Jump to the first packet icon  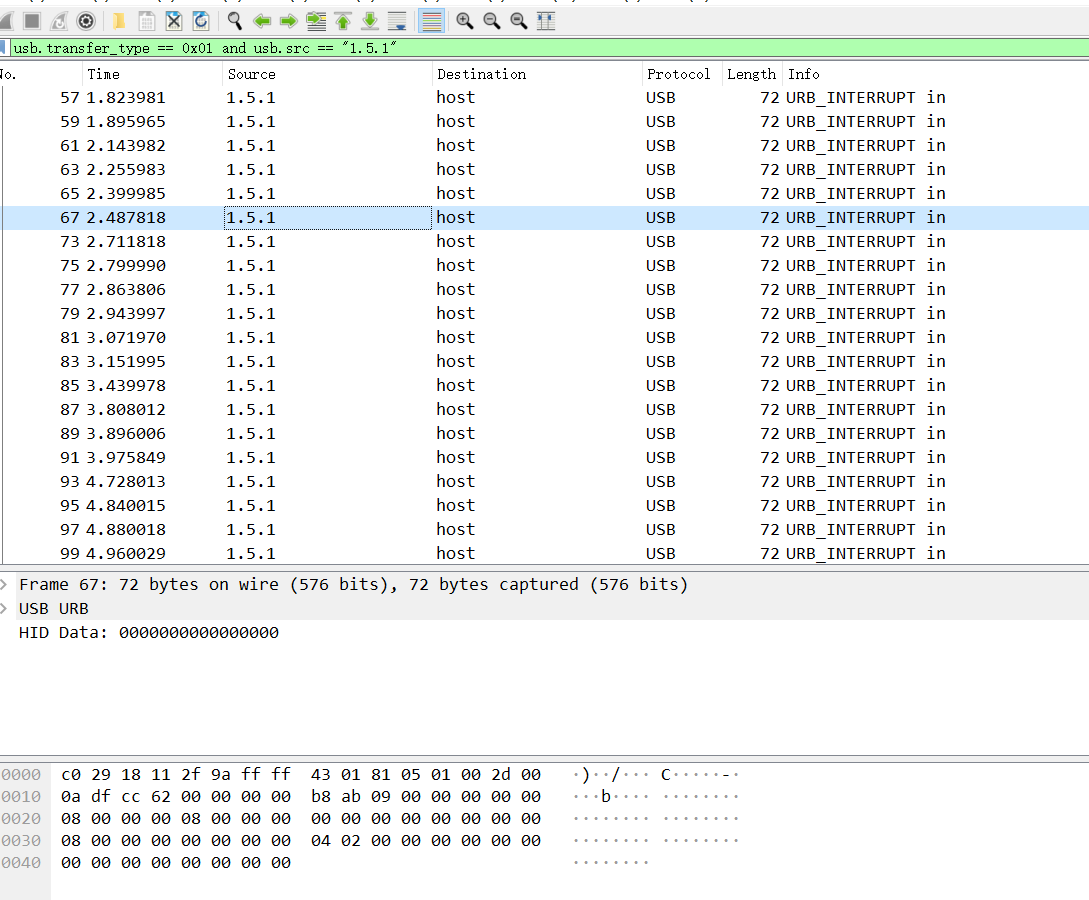tap(343, 20)
